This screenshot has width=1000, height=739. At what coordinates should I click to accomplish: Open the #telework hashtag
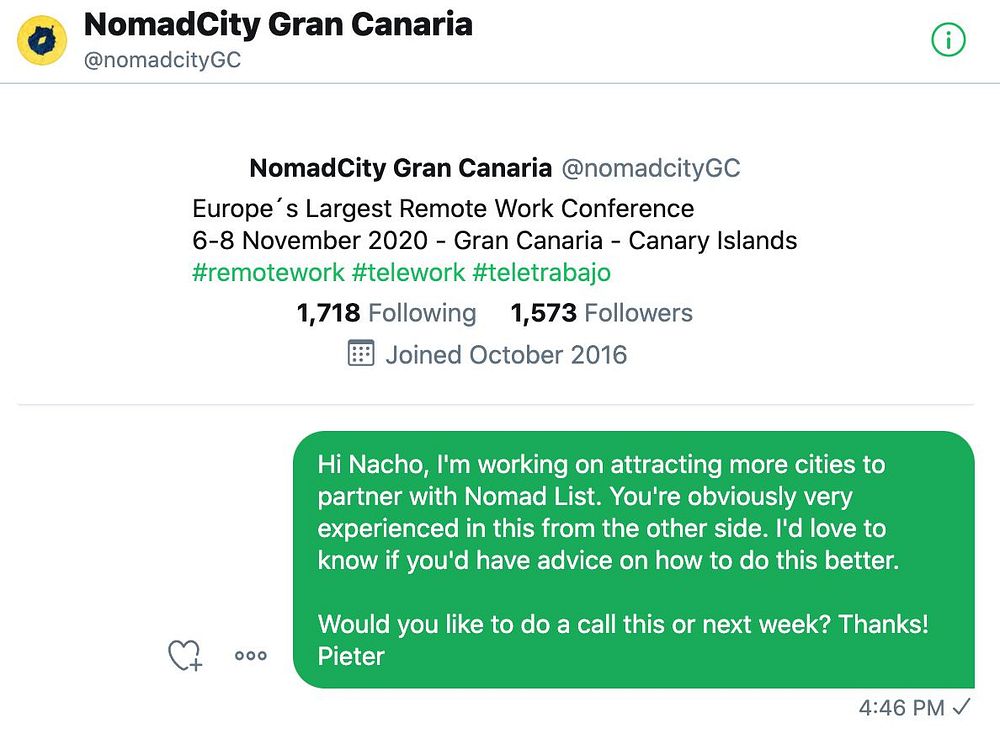pyautogui.click(x=408, y=272)
